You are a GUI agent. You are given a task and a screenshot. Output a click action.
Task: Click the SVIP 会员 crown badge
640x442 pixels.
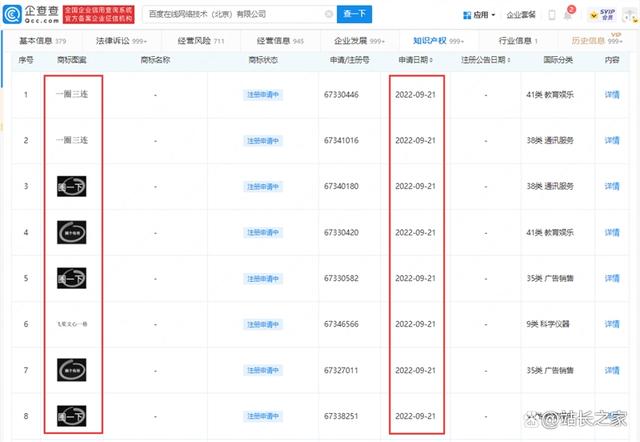[602, 15]
